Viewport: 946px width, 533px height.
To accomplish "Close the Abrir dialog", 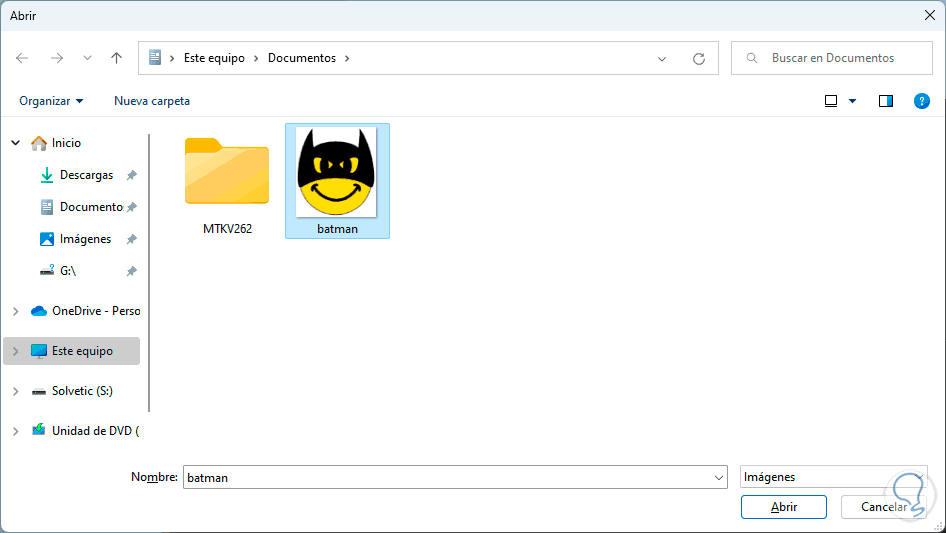I will pyautogui.click(x=930, y=15).
